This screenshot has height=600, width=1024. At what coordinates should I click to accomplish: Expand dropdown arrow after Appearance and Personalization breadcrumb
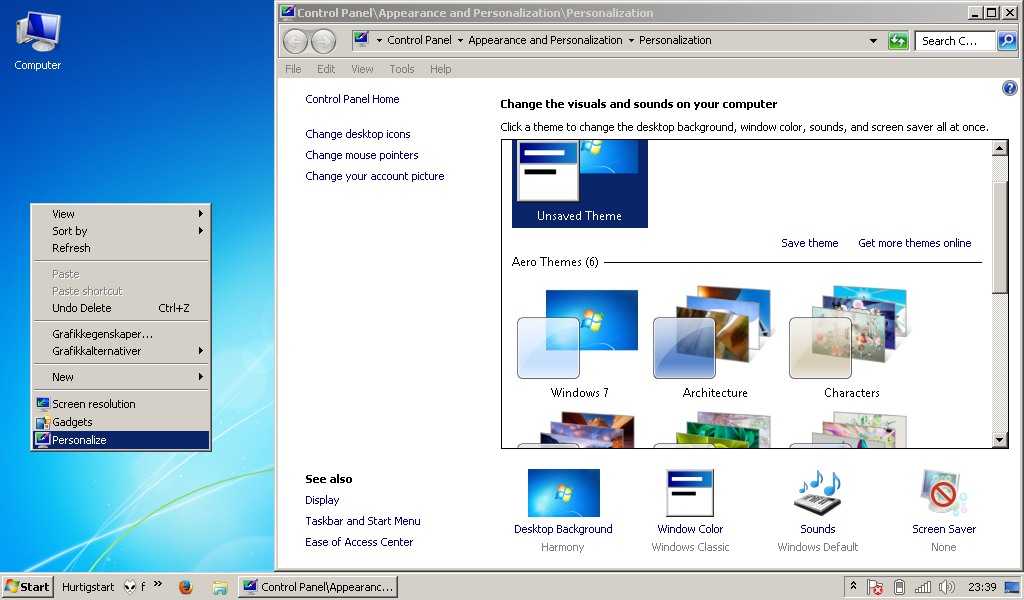coord(631,40)
